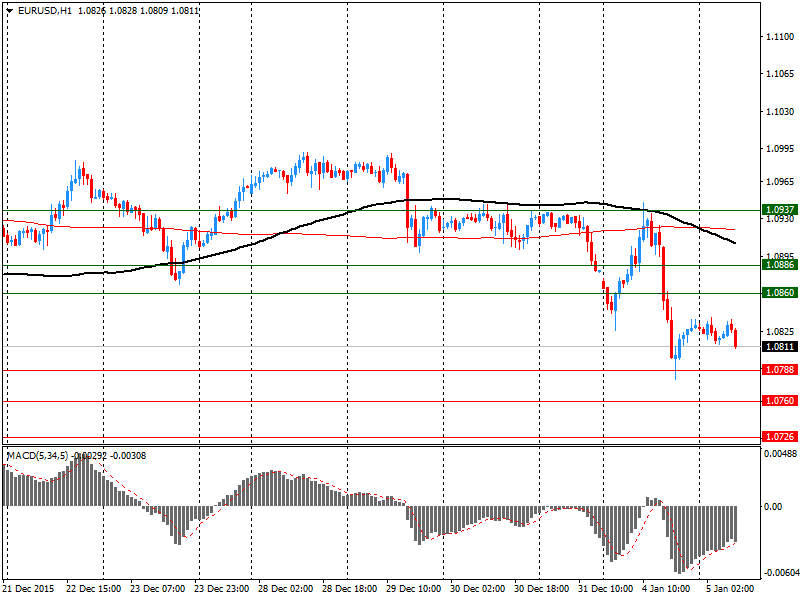
Task: Select the 1.0788 red support label
Action: pyautogui.click(x=780, y=369)
